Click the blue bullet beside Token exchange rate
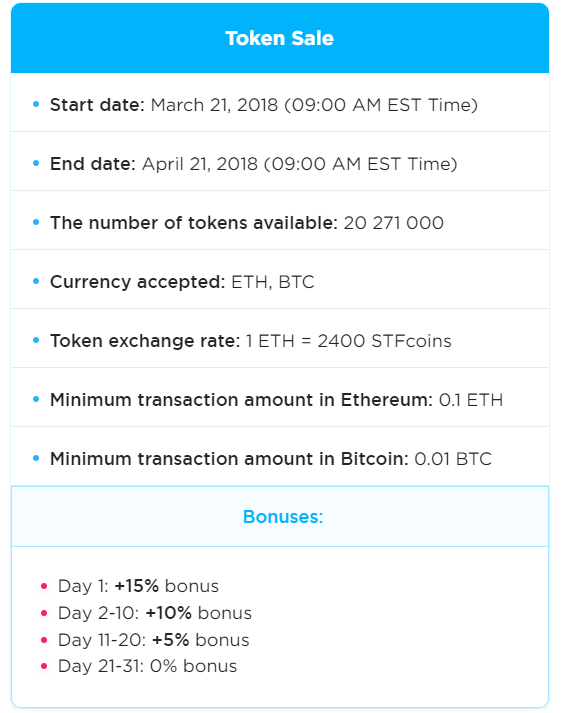Viewport: 561px width, 713px height. point(36,340)
